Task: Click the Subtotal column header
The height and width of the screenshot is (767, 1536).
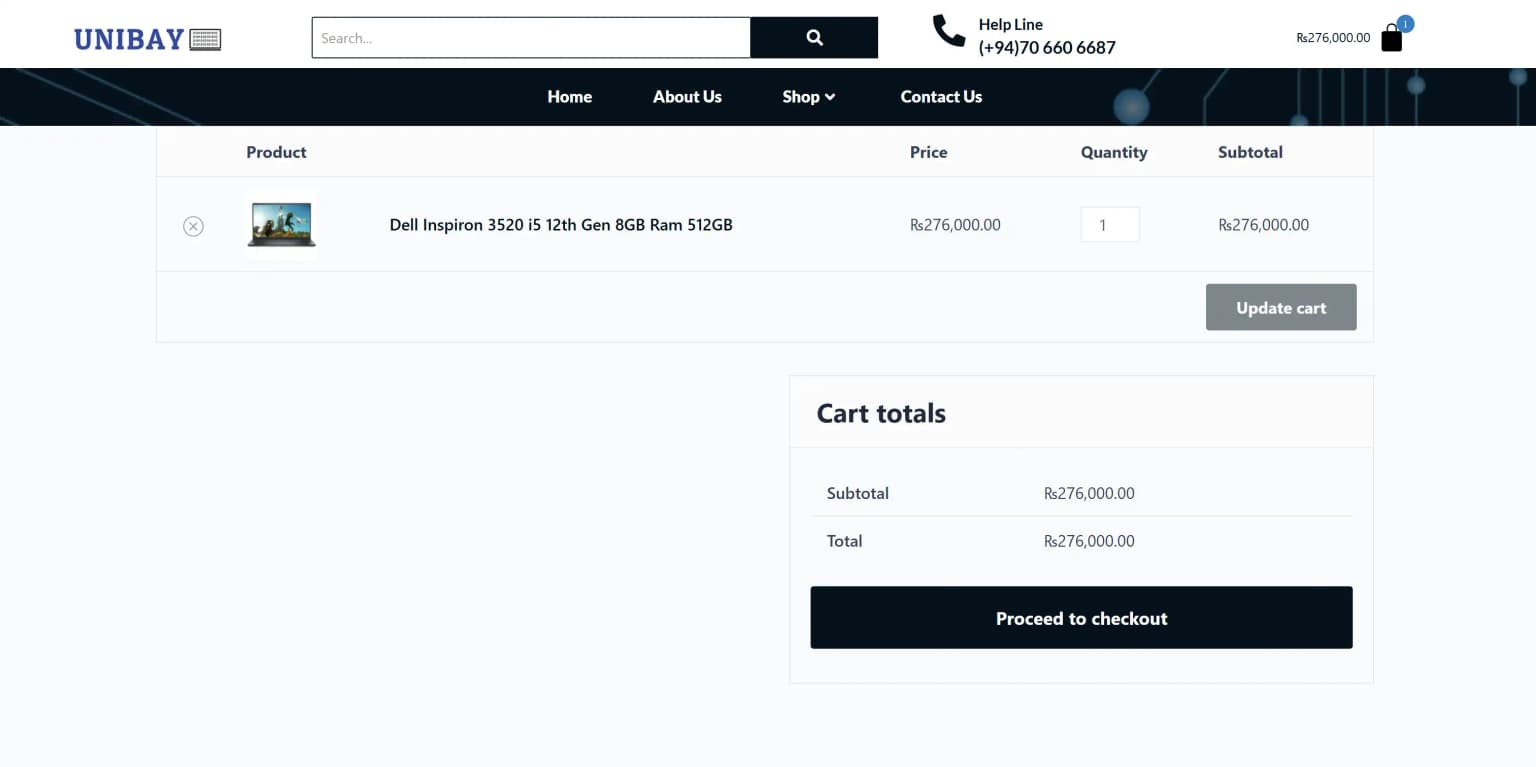Action: click(x=1250, y=152)
